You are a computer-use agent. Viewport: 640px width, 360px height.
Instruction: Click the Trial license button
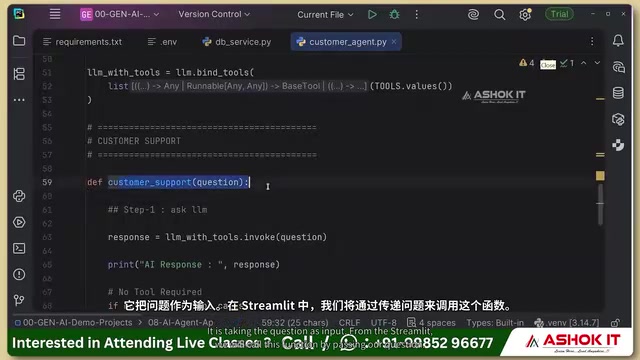(559, 14)
